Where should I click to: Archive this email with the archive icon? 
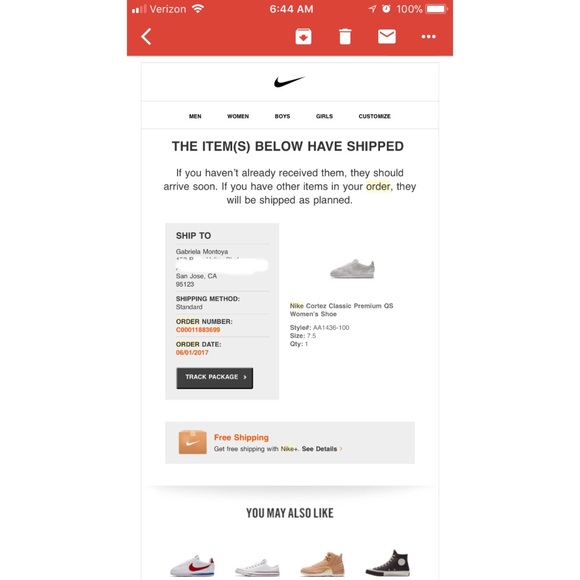303,37
